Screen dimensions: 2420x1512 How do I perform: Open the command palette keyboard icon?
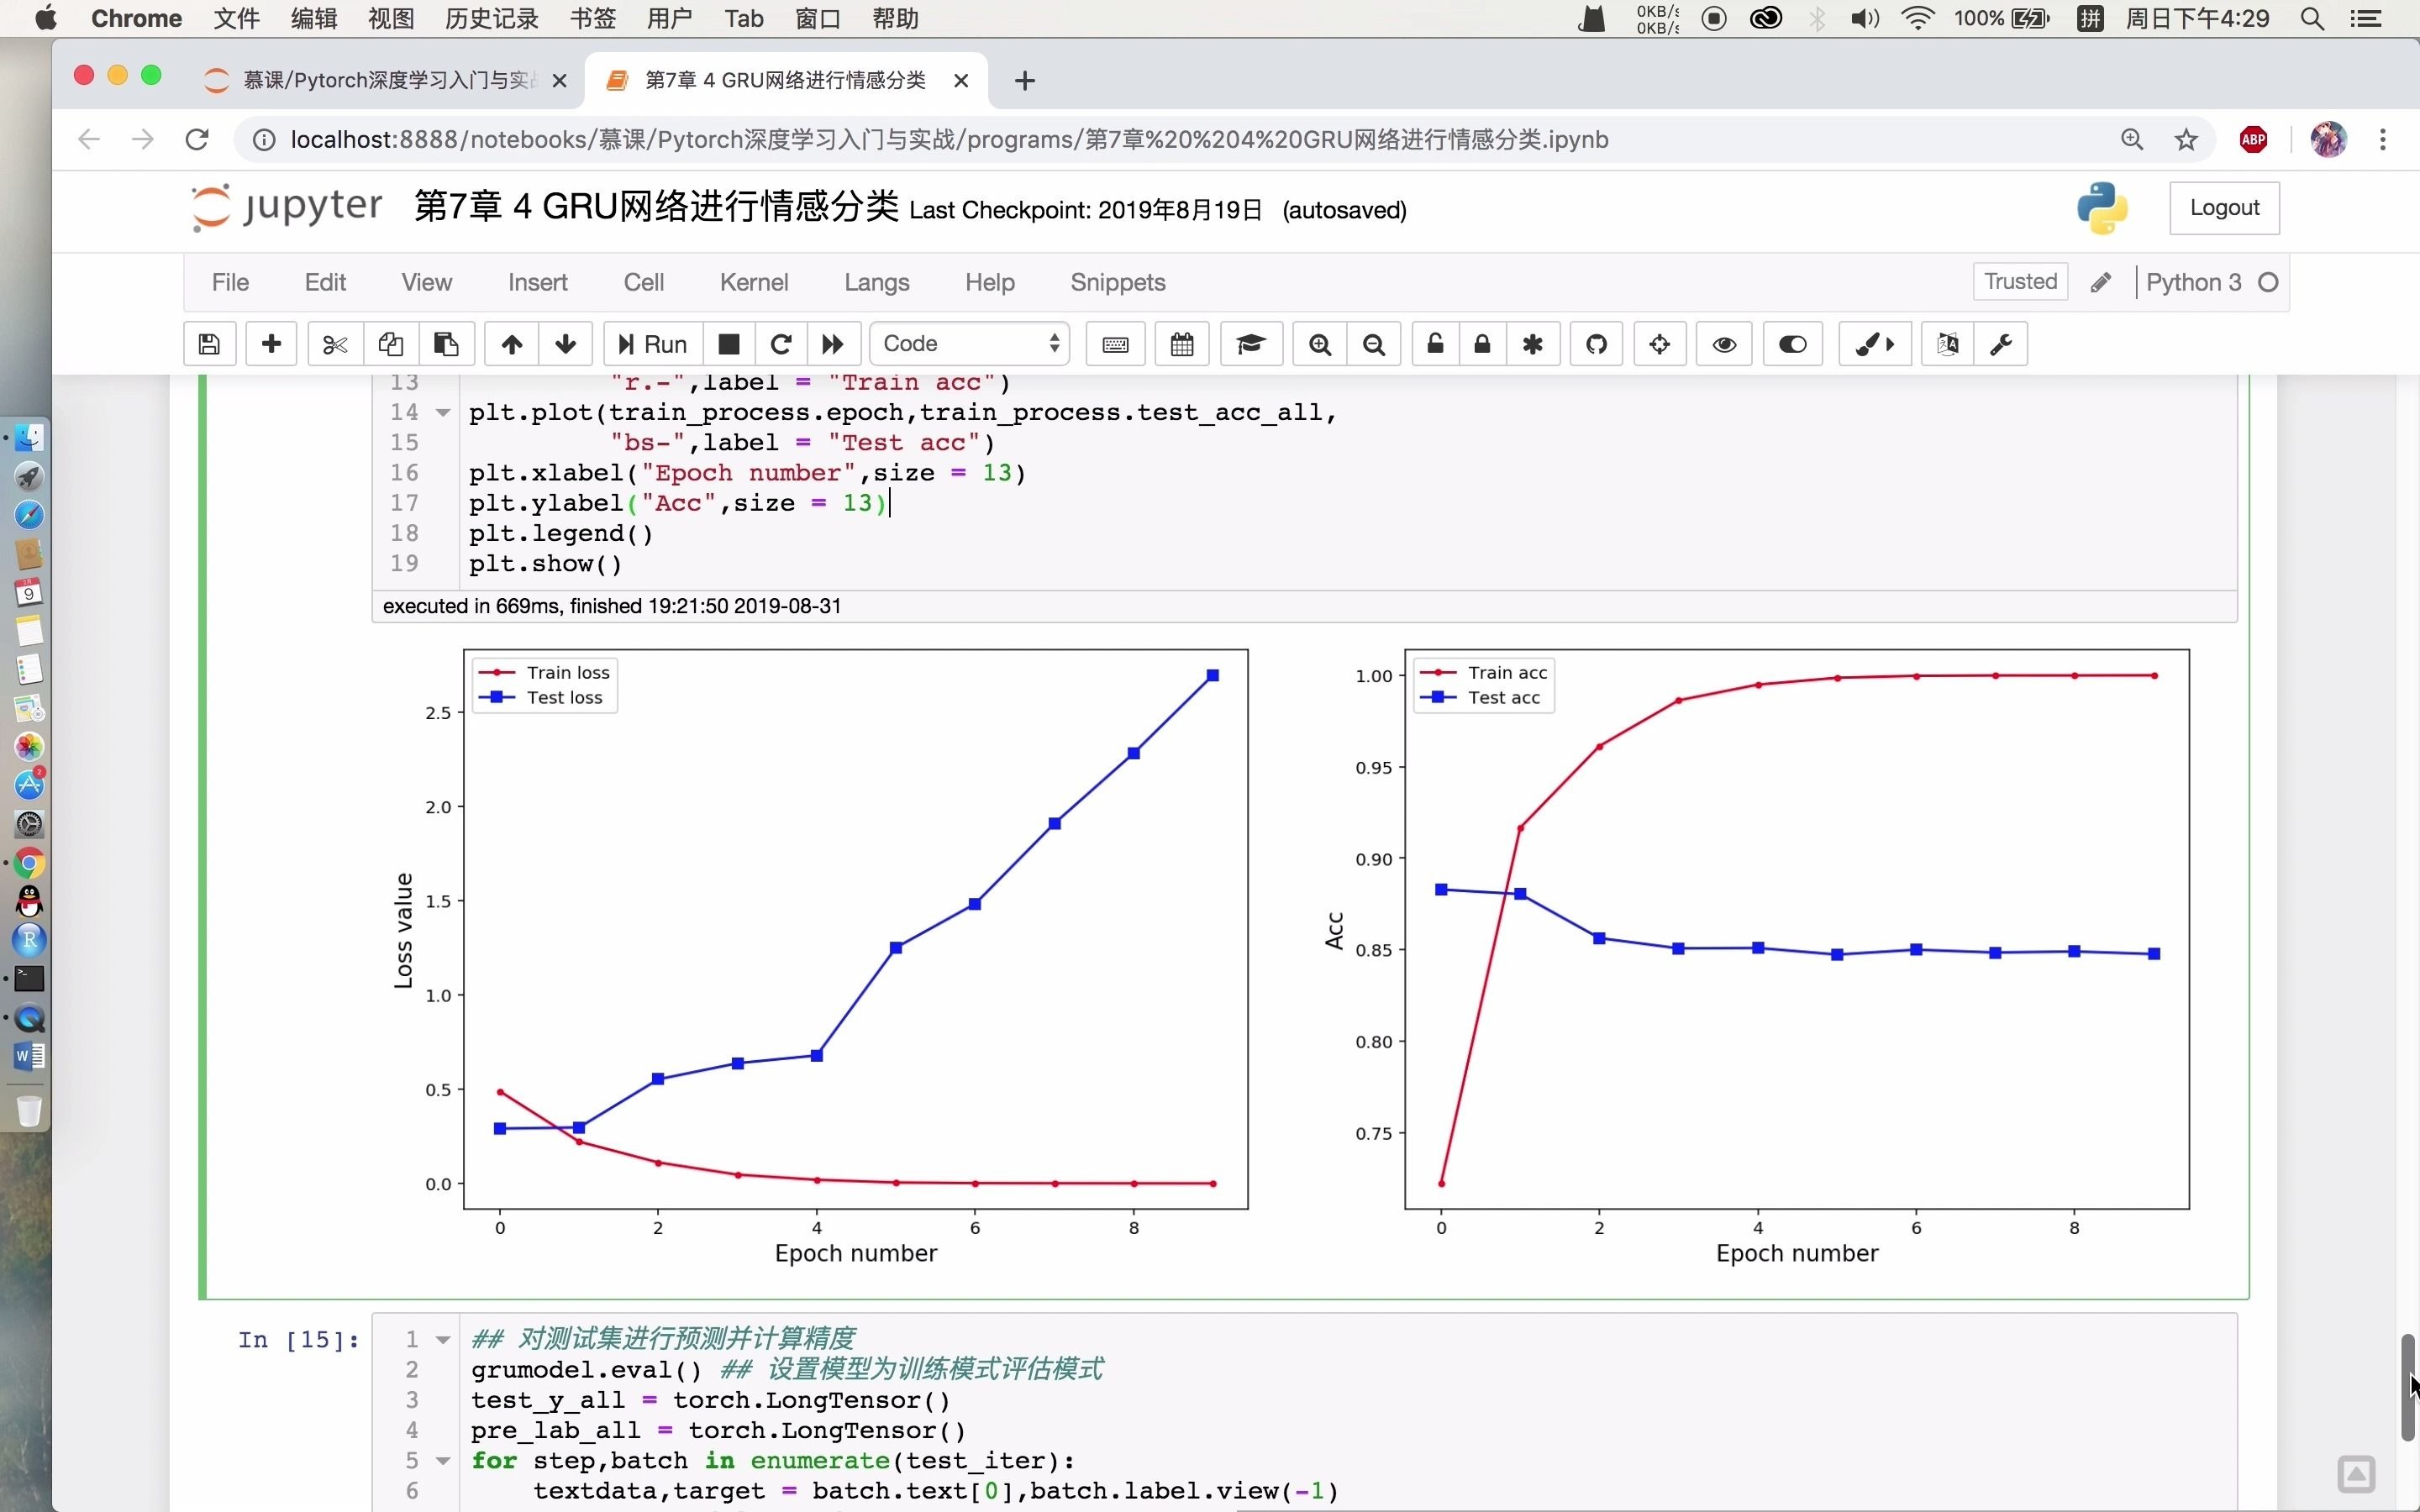coord(1115,344)
